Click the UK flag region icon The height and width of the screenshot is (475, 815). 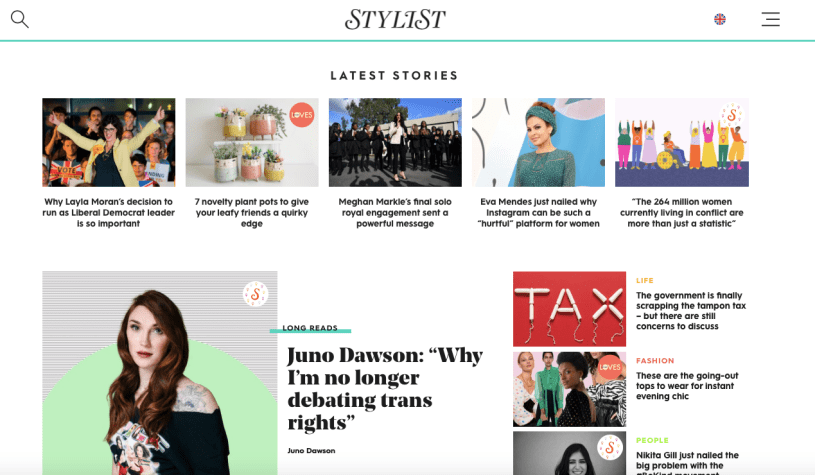[720, 19]
